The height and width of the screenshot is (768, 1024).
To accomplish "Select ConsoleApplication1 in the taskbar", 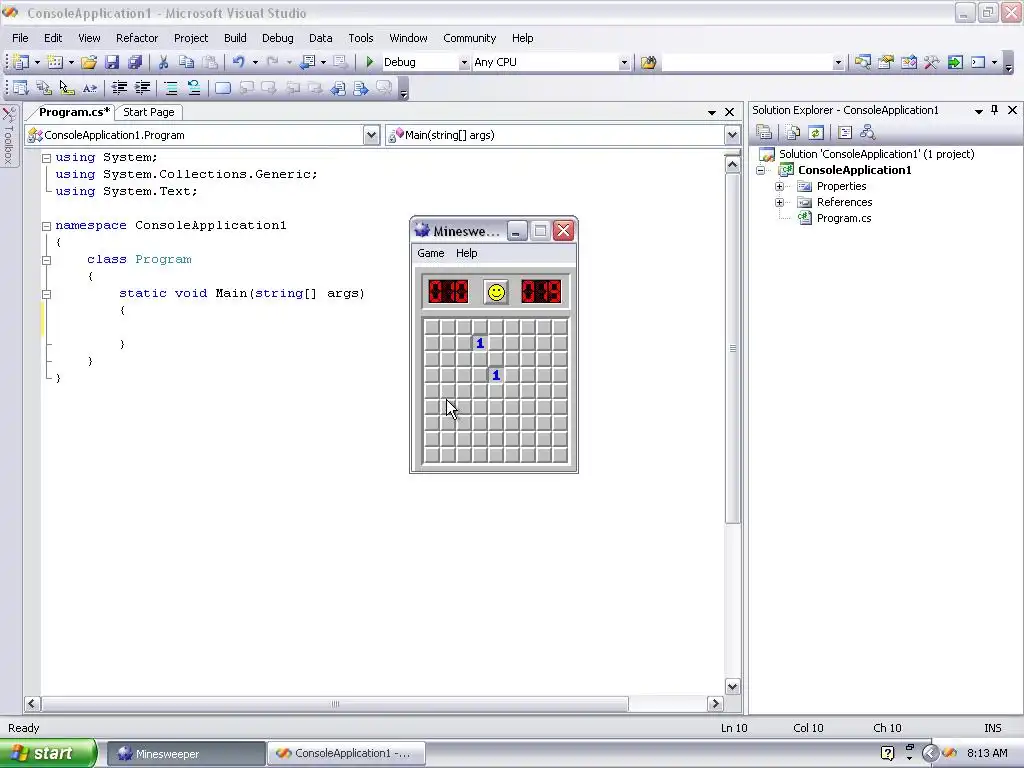I will pos(346,754).
